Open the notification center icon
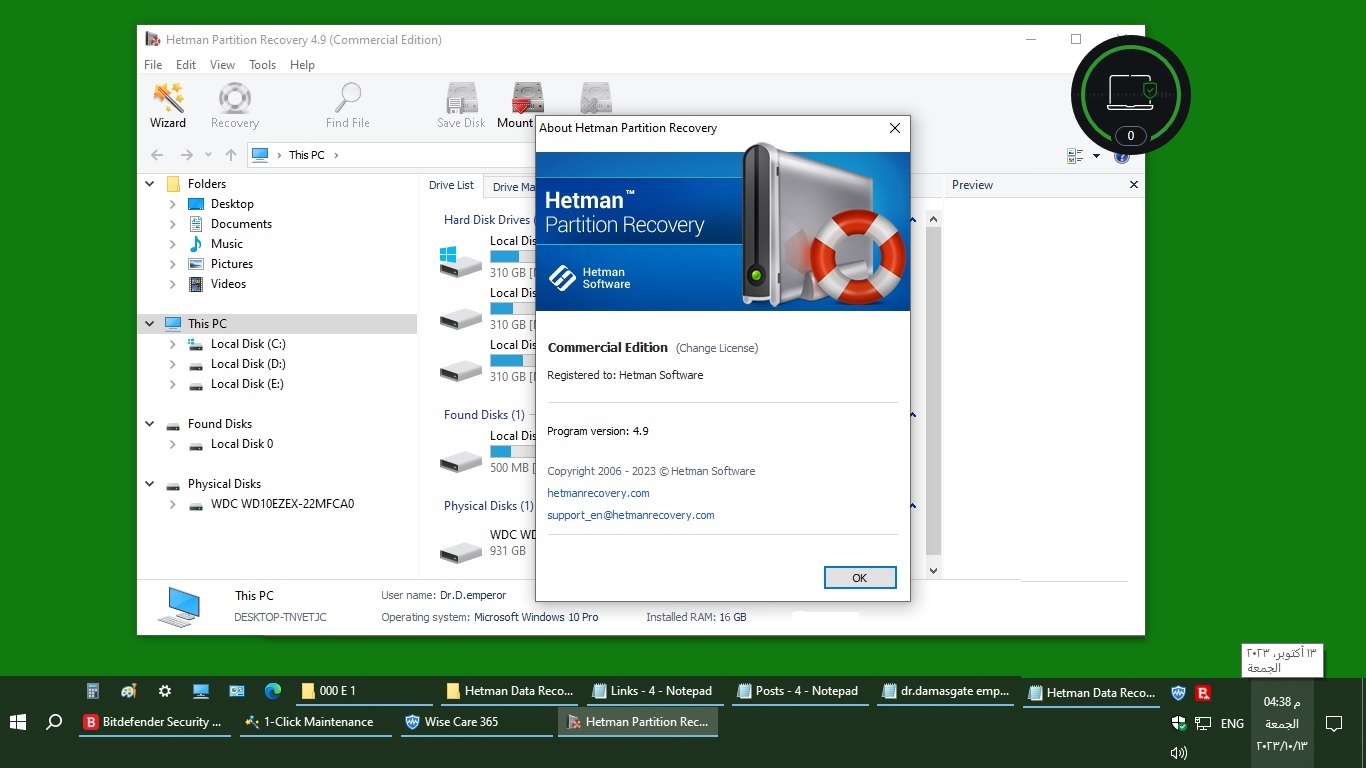1366x768 pixels. coord(1333,723)
